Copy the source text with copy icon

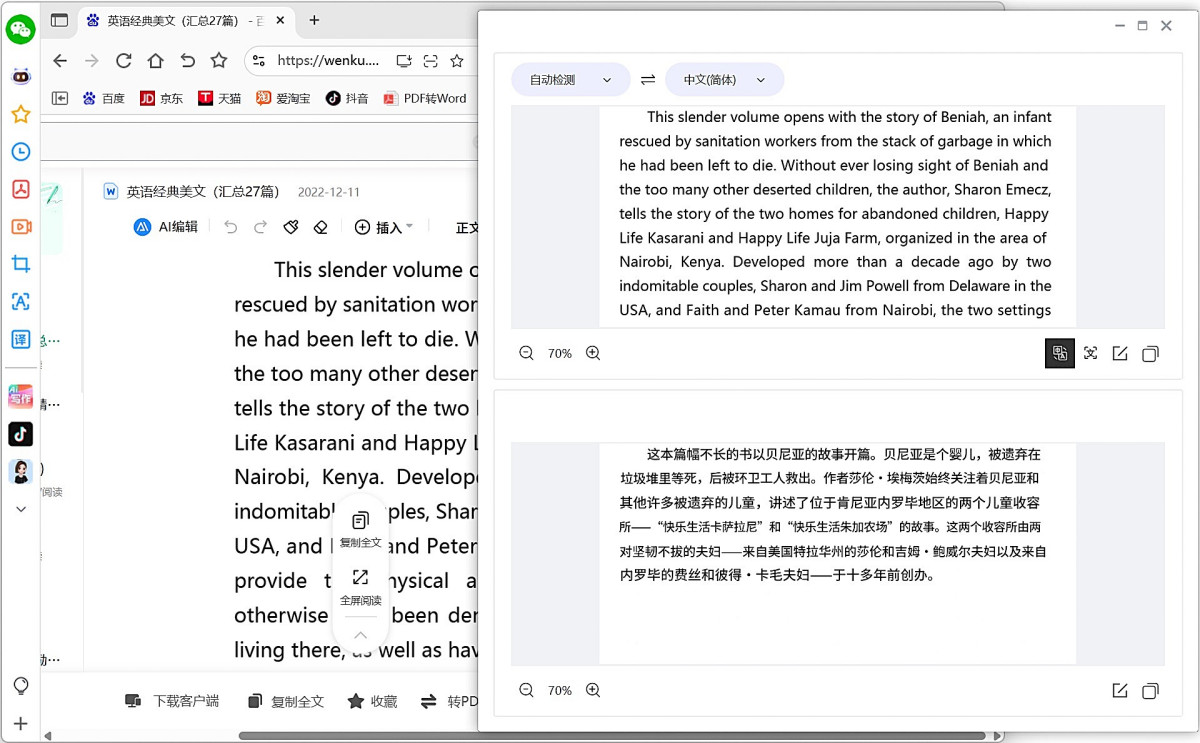[x=1150, y=353]
